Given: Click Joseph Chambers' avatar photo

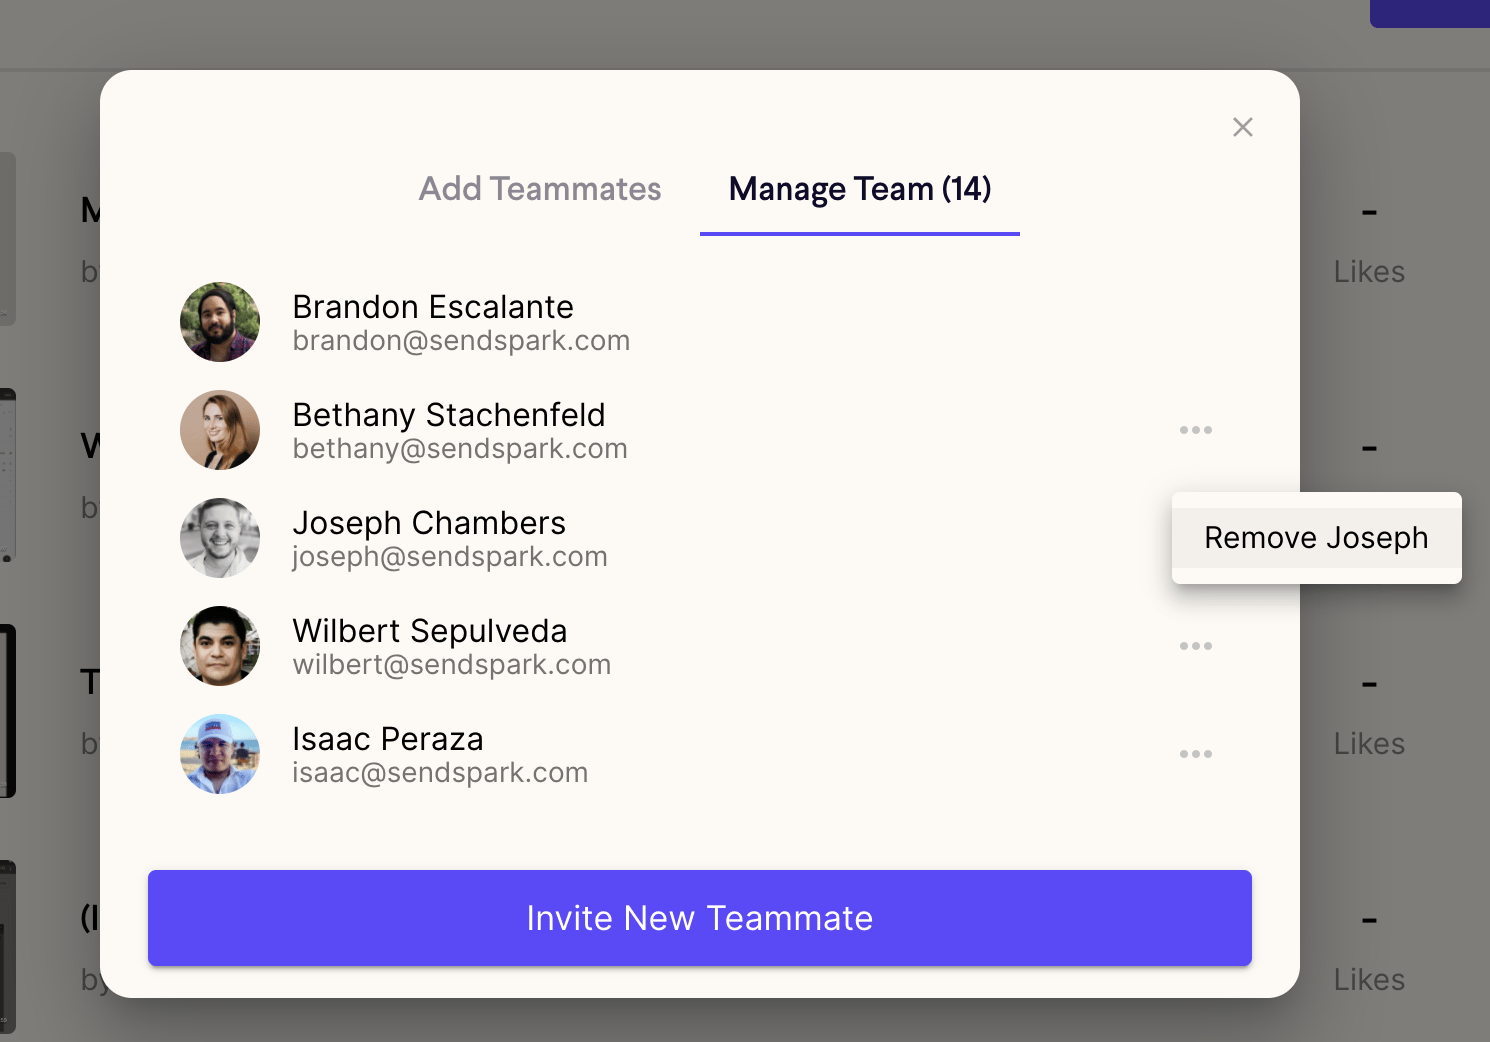Looking at the screenshot, I should click(220, 538).
